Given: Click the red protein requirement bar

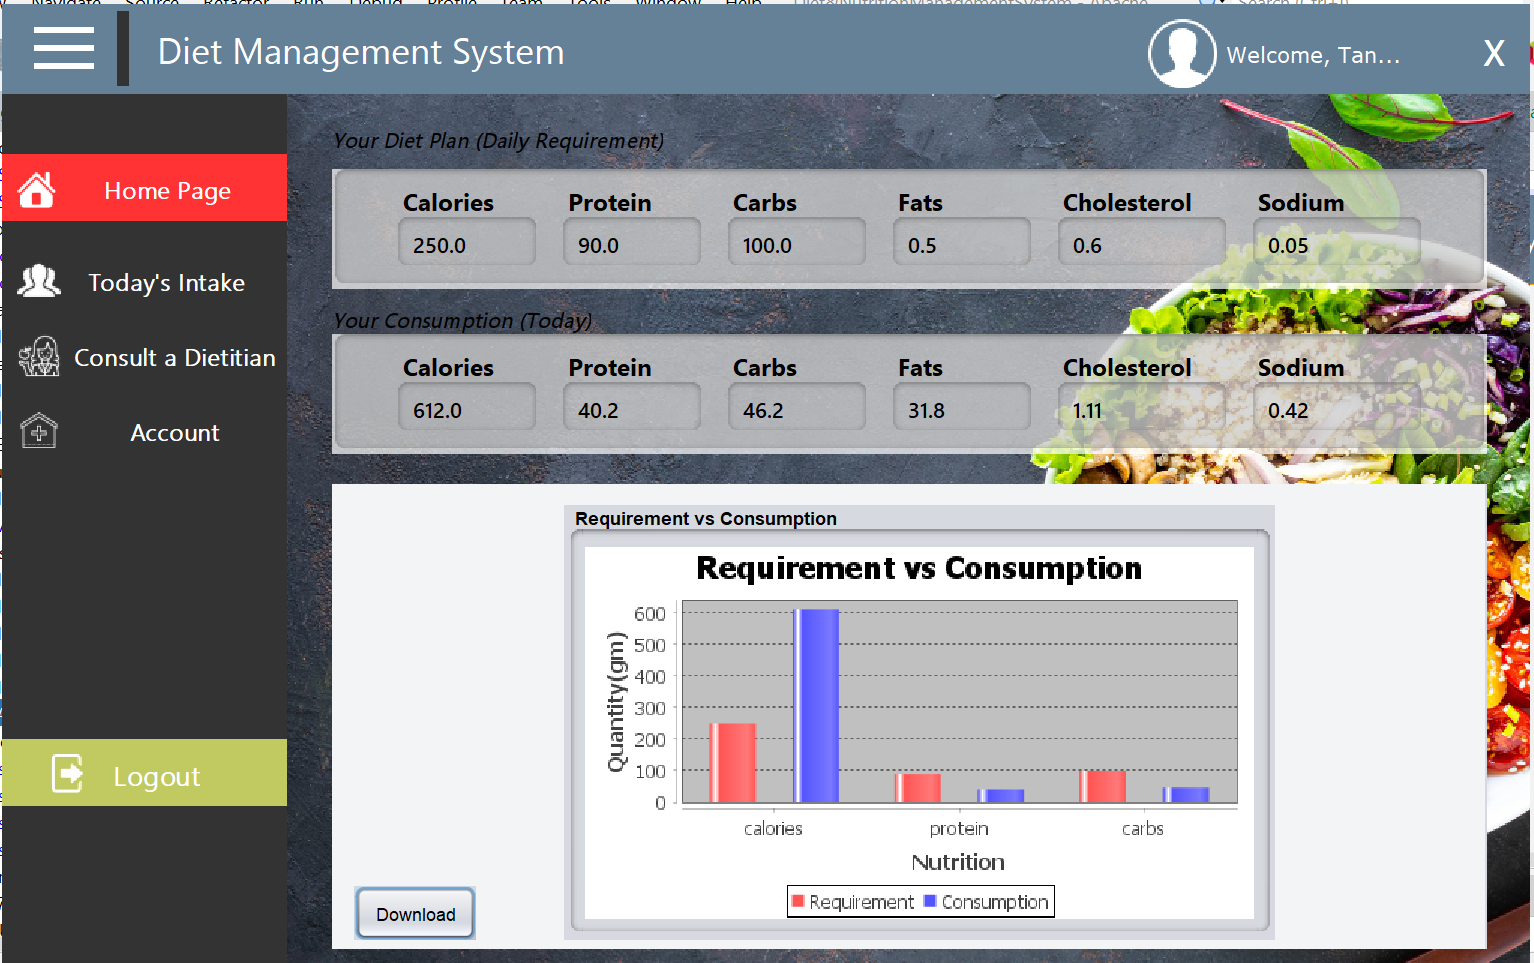Looking at the screenshot, I should point(918,788).
